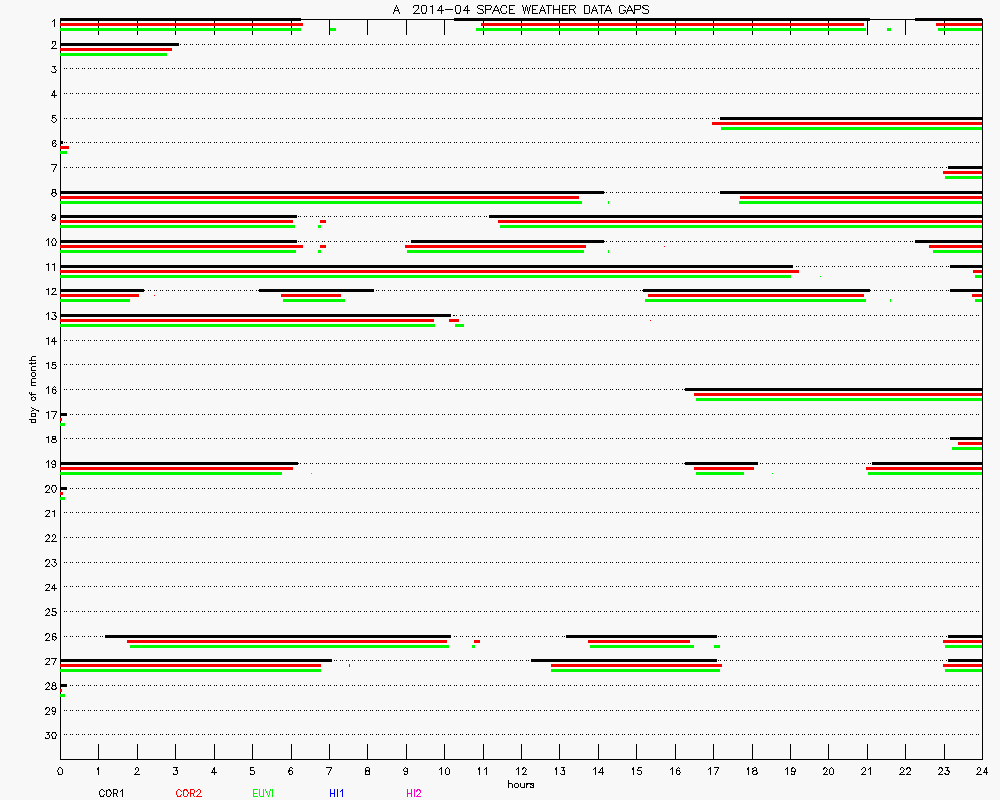Click hour 24 tick label on x-axis
Screen dimensions: 1000x800
coord(981,771)
